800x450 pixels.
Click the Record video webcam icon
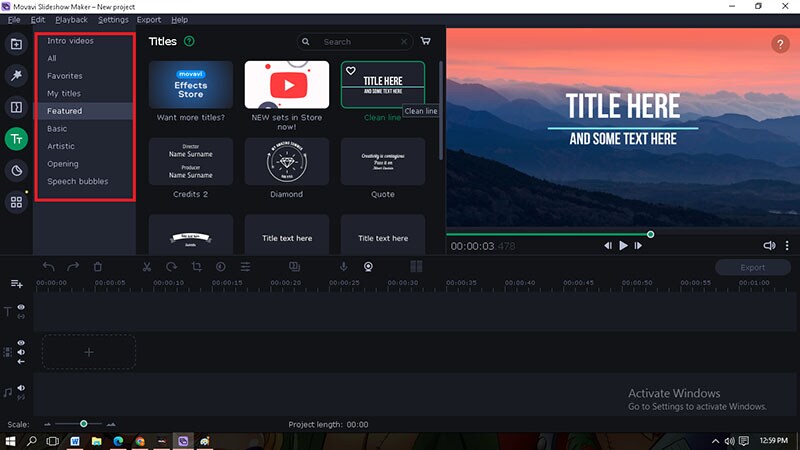(x=368, y=267)
